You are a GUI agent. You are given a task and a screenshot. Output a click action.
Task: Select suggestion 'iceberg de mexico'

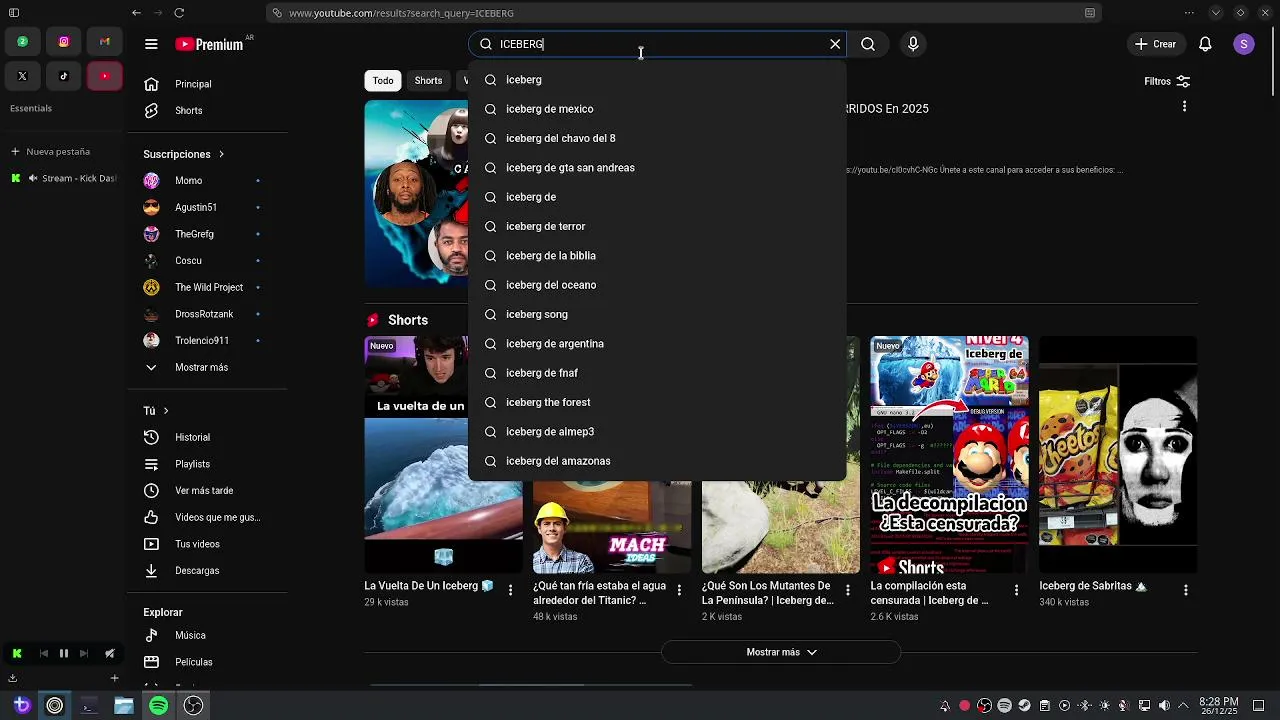click(x=657, y=109)
